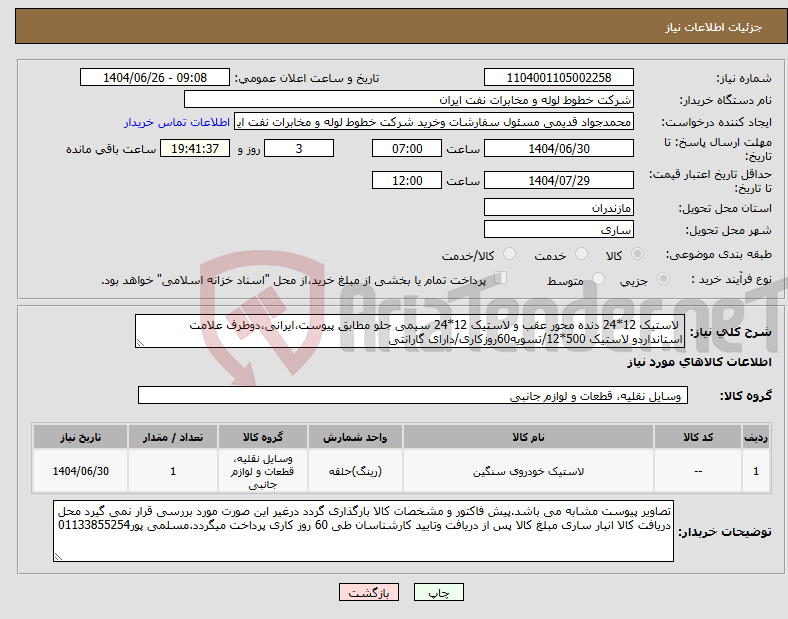Click the نام کالا column header

point(528,437)
